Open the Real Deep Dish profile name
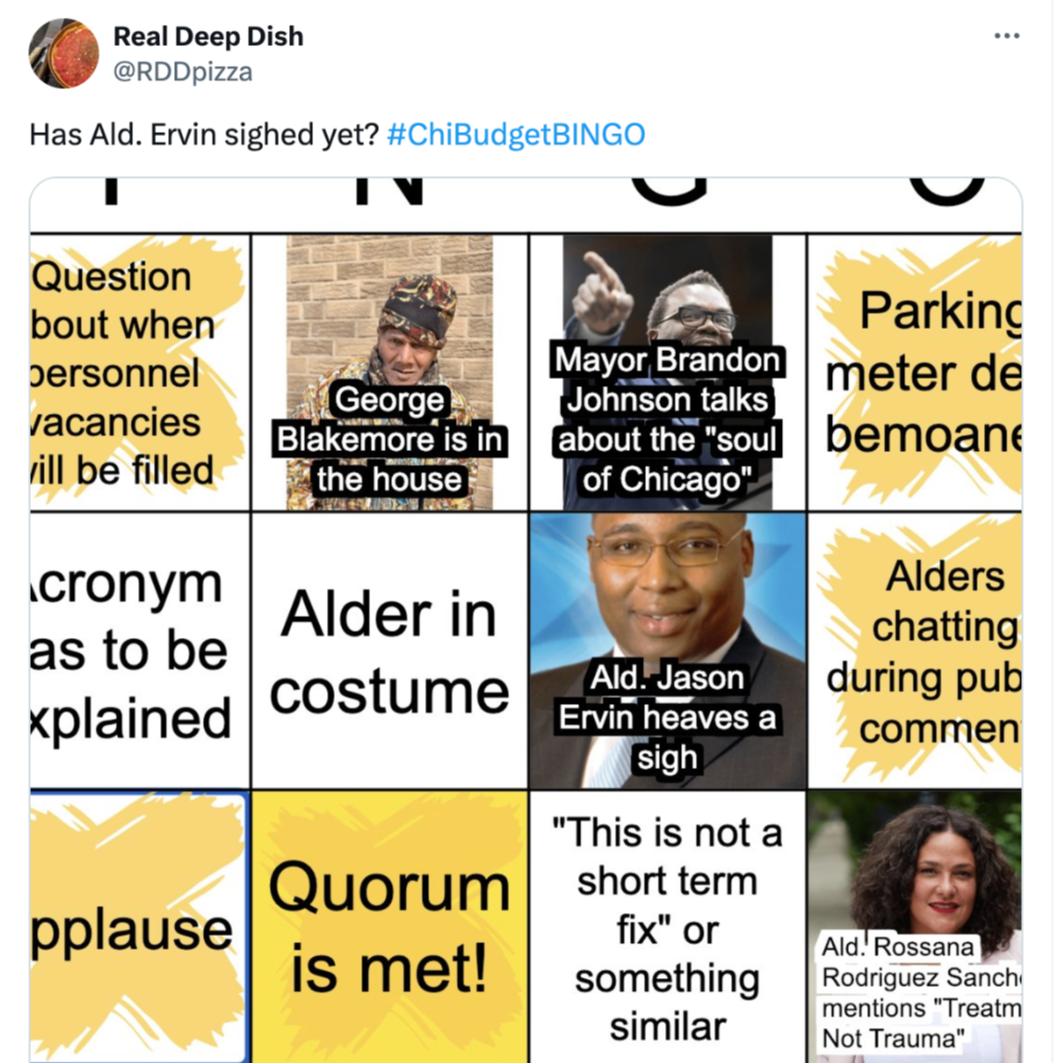1063x1063 pixels. pyautogui.click(x=208, y=37)
